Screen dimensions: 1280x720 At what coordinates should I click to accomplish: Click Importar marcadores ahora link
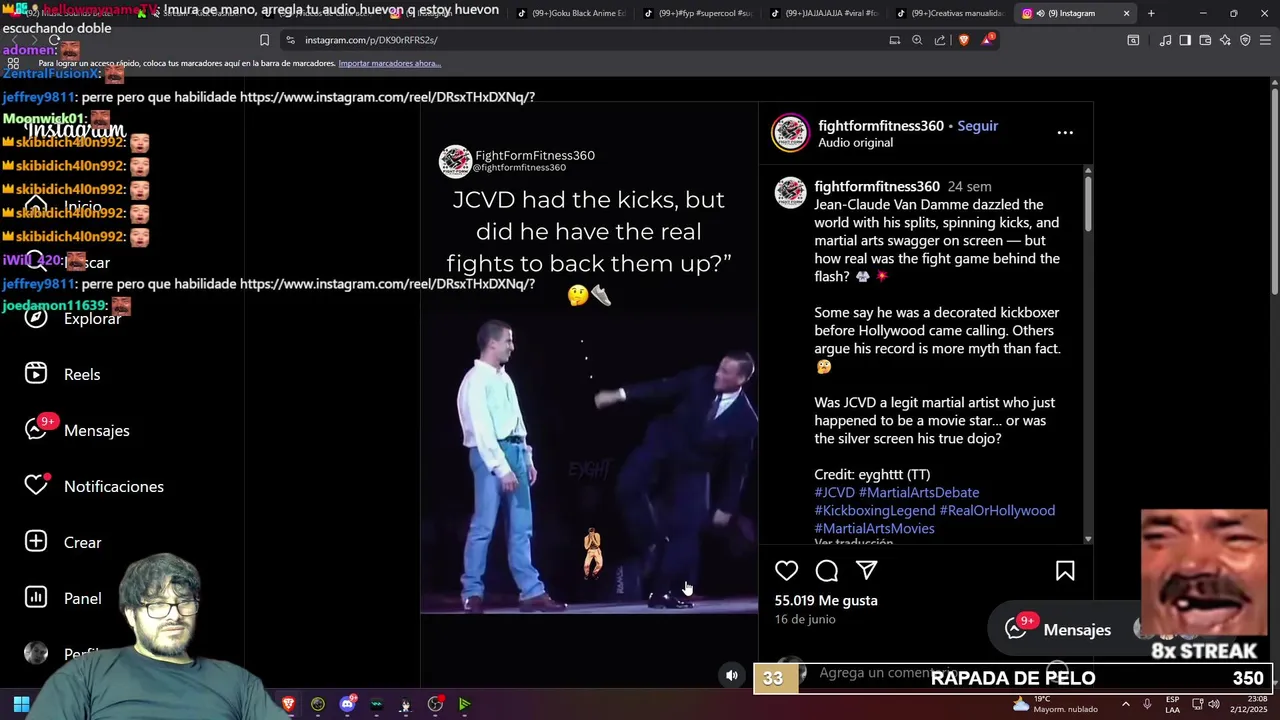(x=389, y=63)
